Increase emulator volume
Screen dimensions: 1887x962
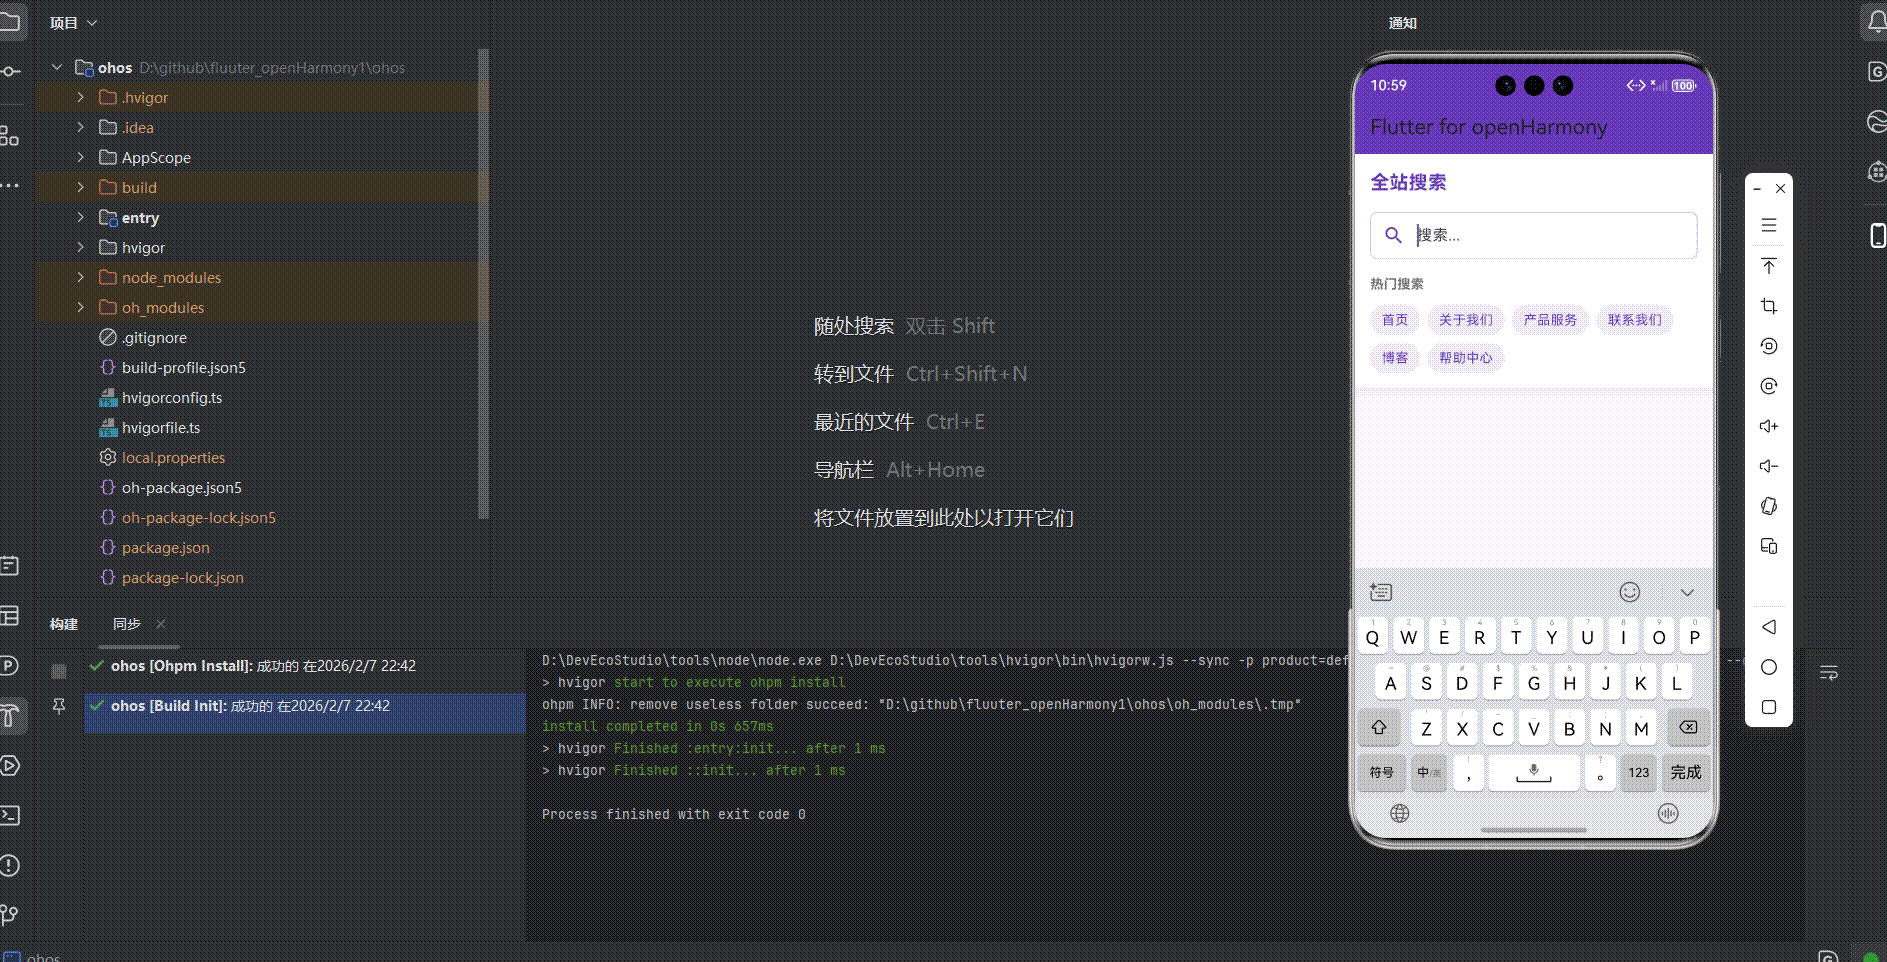coord(1769,426)
